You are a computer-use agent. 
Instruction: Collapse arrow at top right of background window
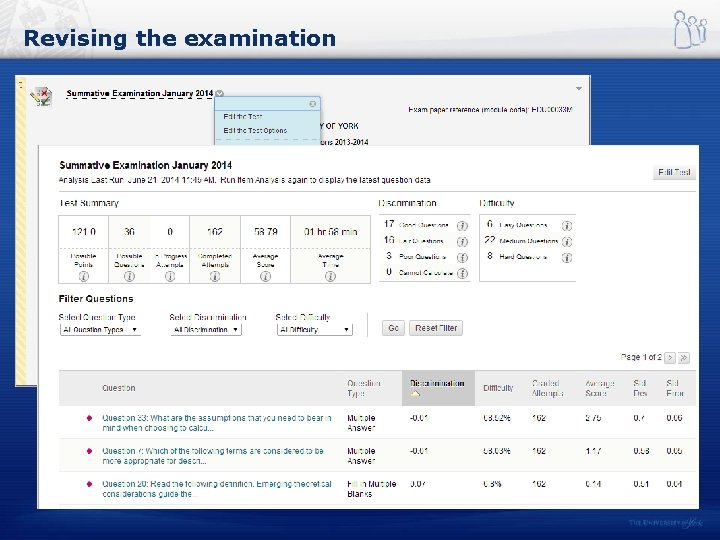(579, 88)
